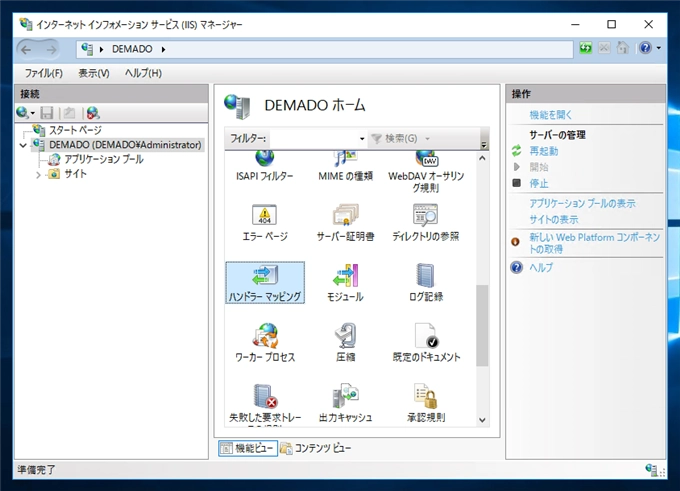Open the 出力キャッシュ feature
Screen dimensions: 680x491
[x=345, y=403]
